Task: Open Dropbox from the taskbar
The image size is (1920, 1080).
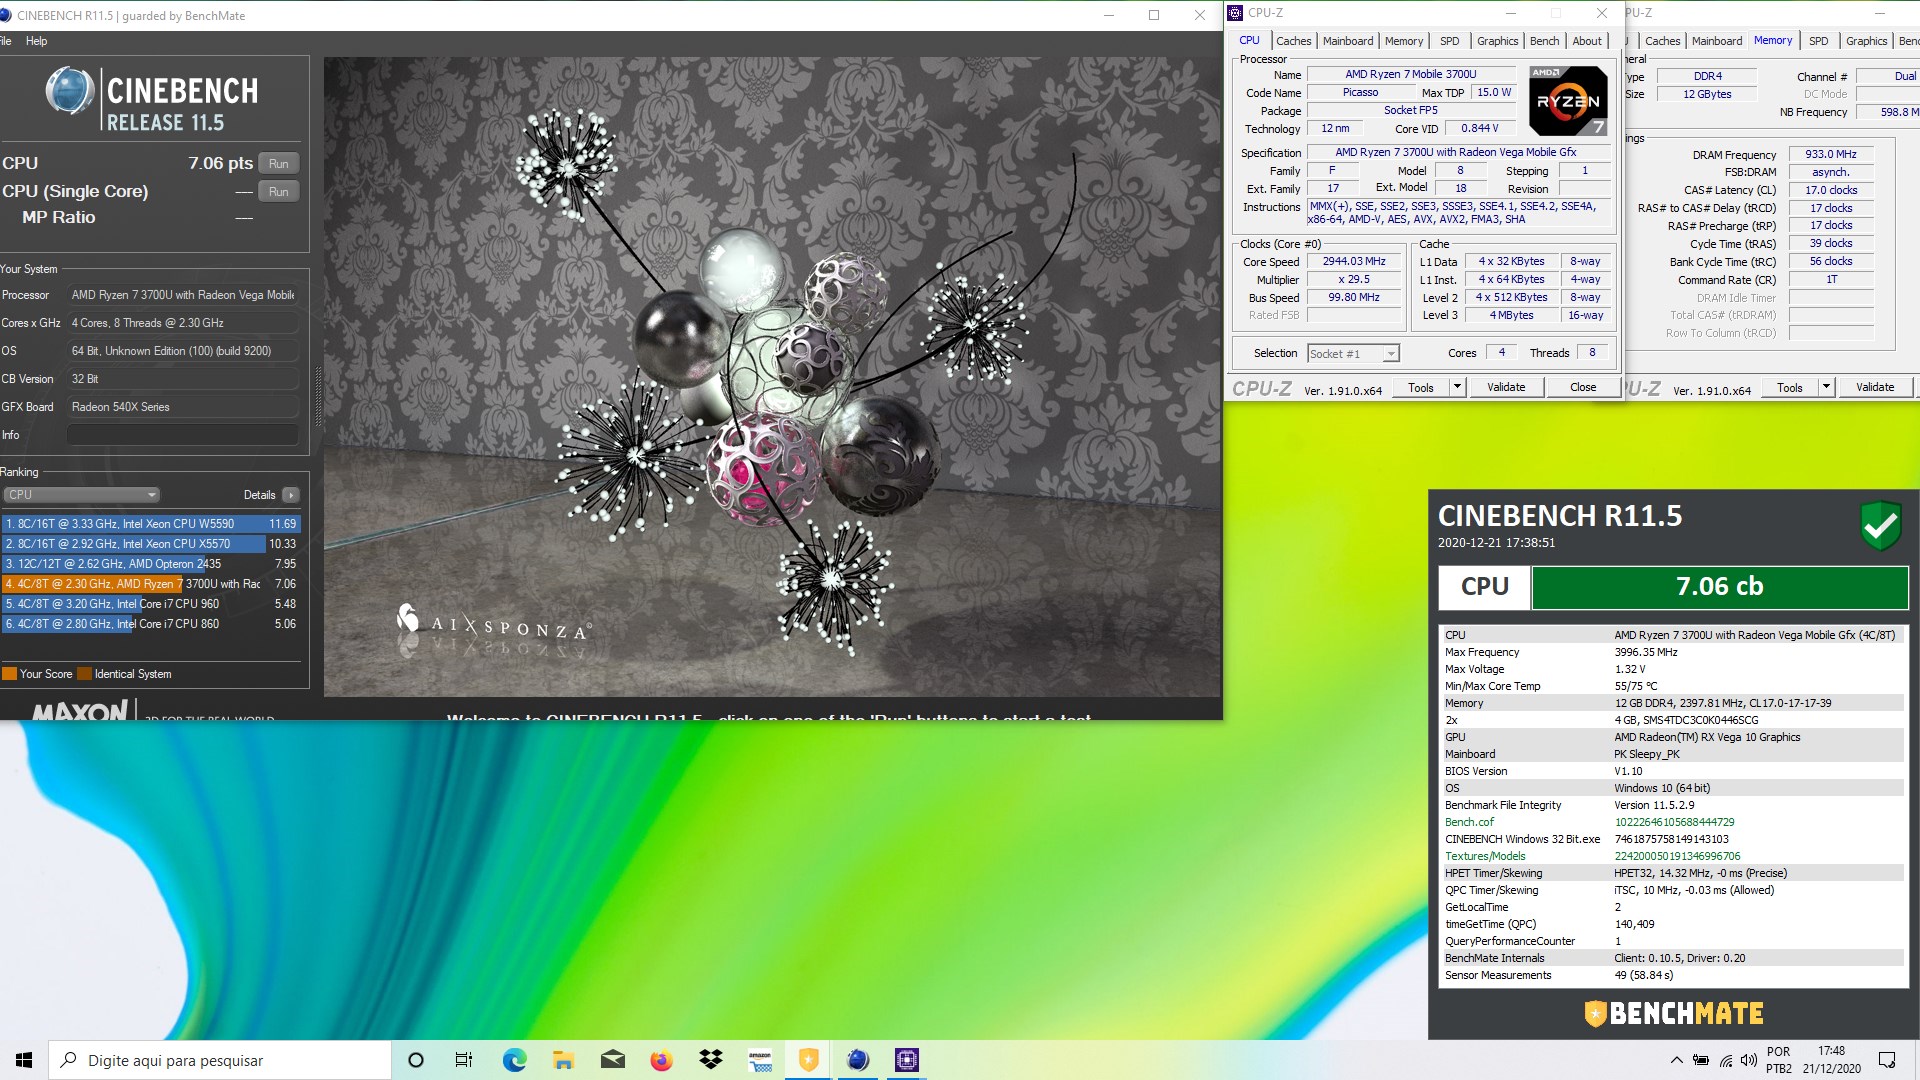Action: tap(710, 1060)
